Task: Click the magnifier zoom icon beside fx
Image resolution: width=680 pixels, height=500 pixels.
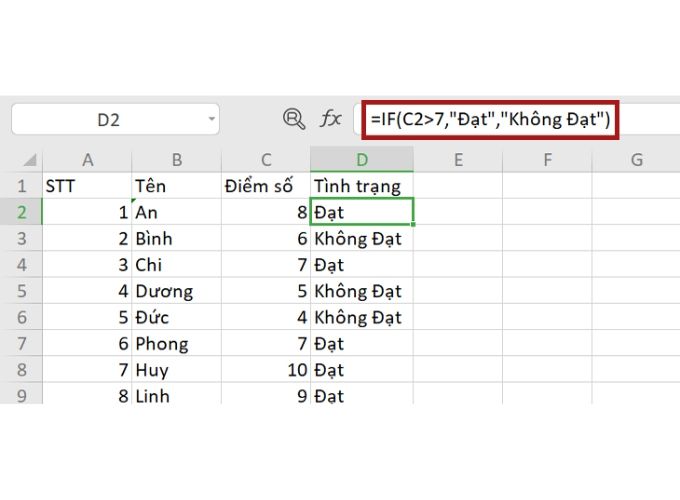Action: click(294, 119)
